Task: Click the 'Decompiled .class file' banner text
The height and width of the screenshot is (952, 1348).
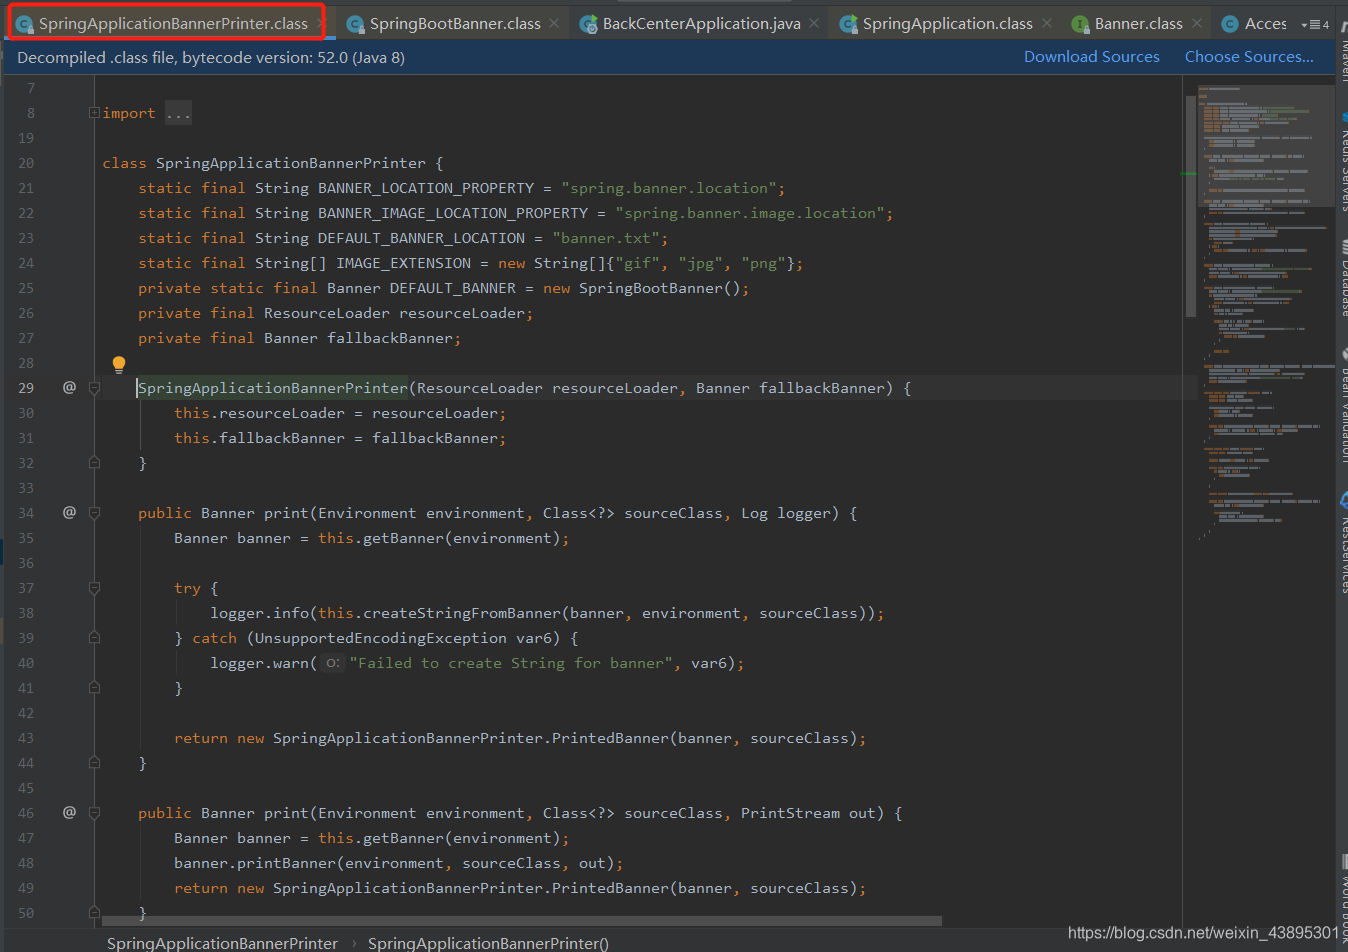Action: 211,58
